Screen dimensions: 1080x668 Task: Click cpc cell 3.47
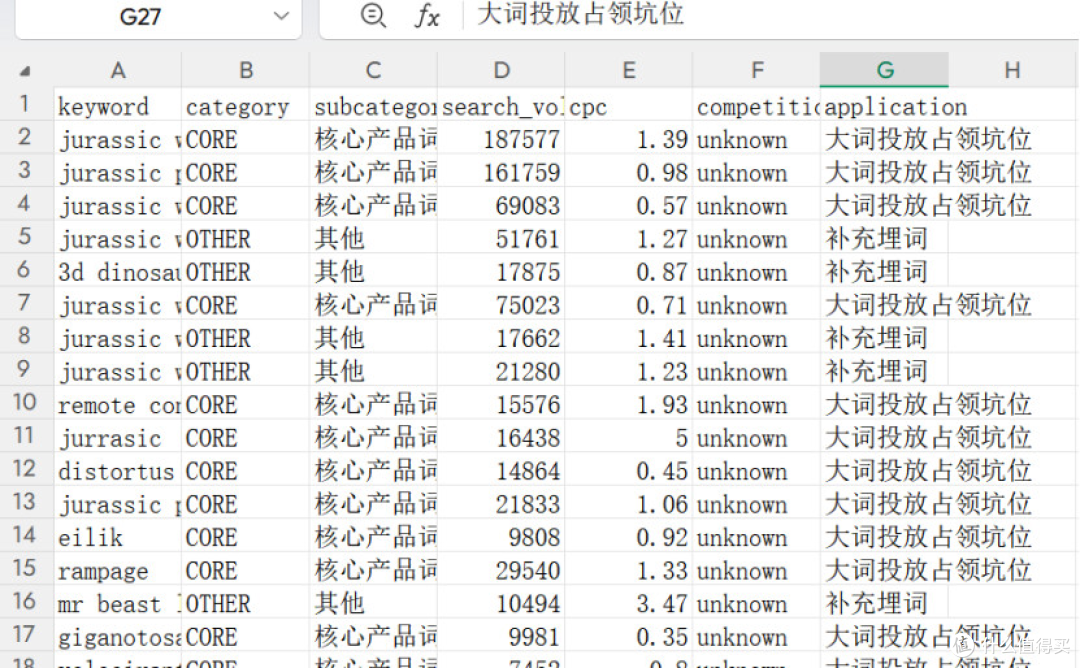[629, 603]
